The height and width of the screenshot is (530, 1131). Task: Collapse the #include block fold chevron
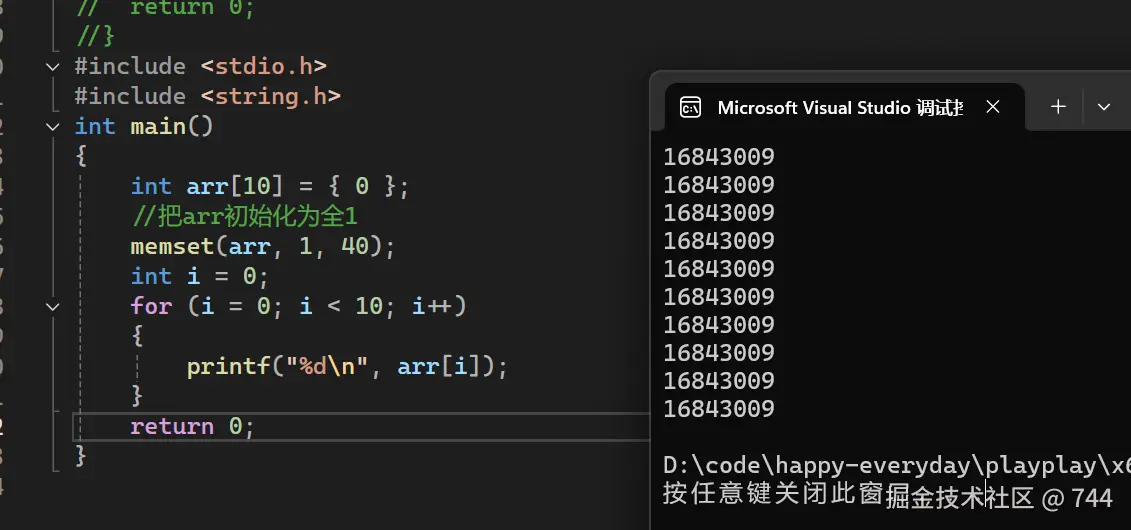(53, 67)
